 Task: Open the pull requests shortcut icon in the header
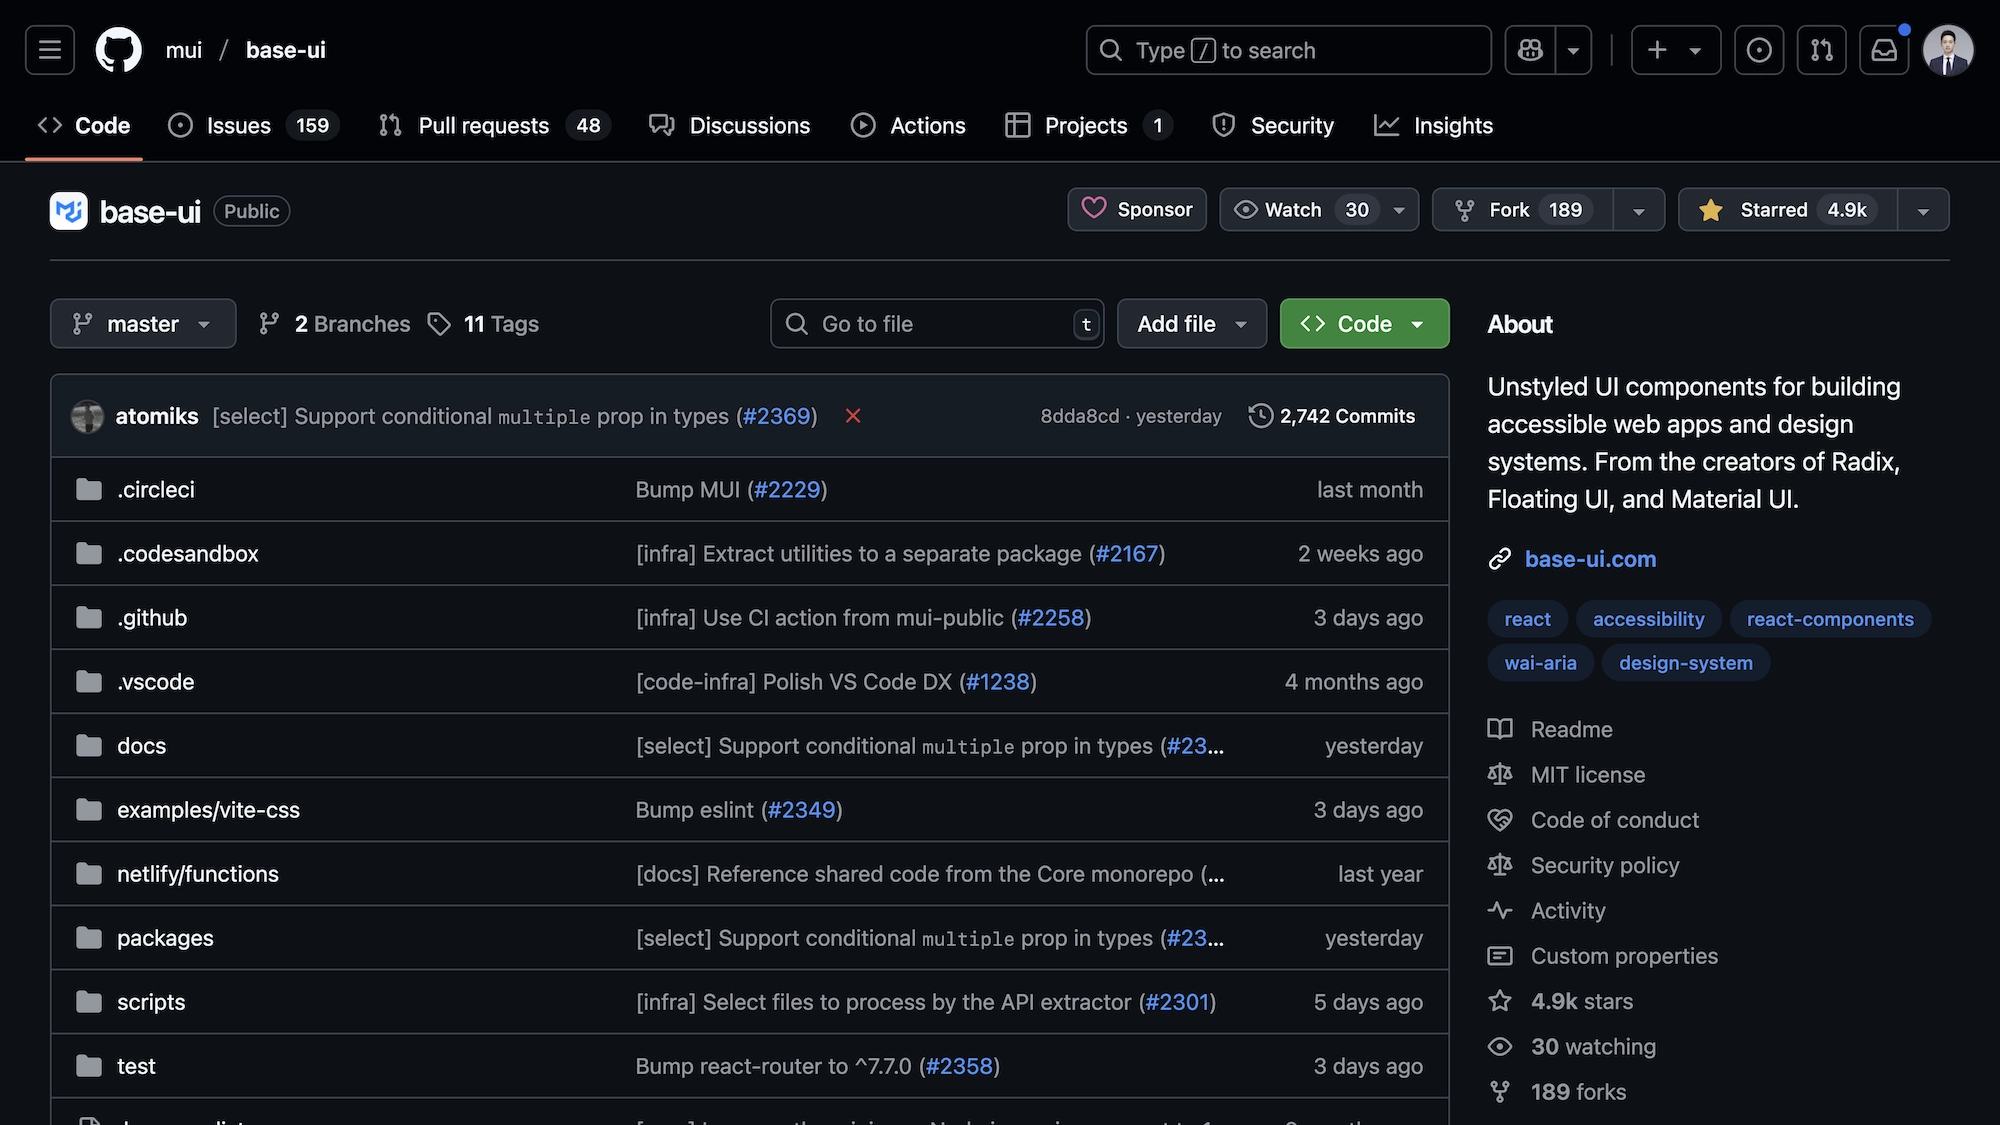1822,50
